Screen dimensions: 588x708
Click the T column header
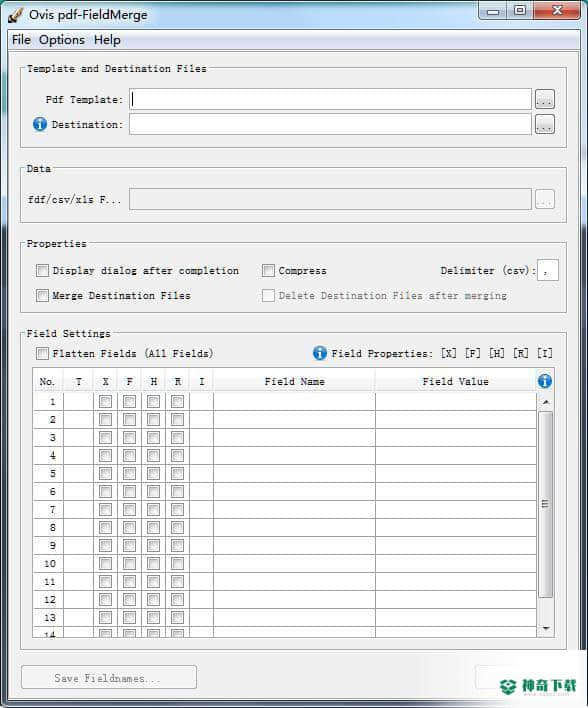coord(79,382)
